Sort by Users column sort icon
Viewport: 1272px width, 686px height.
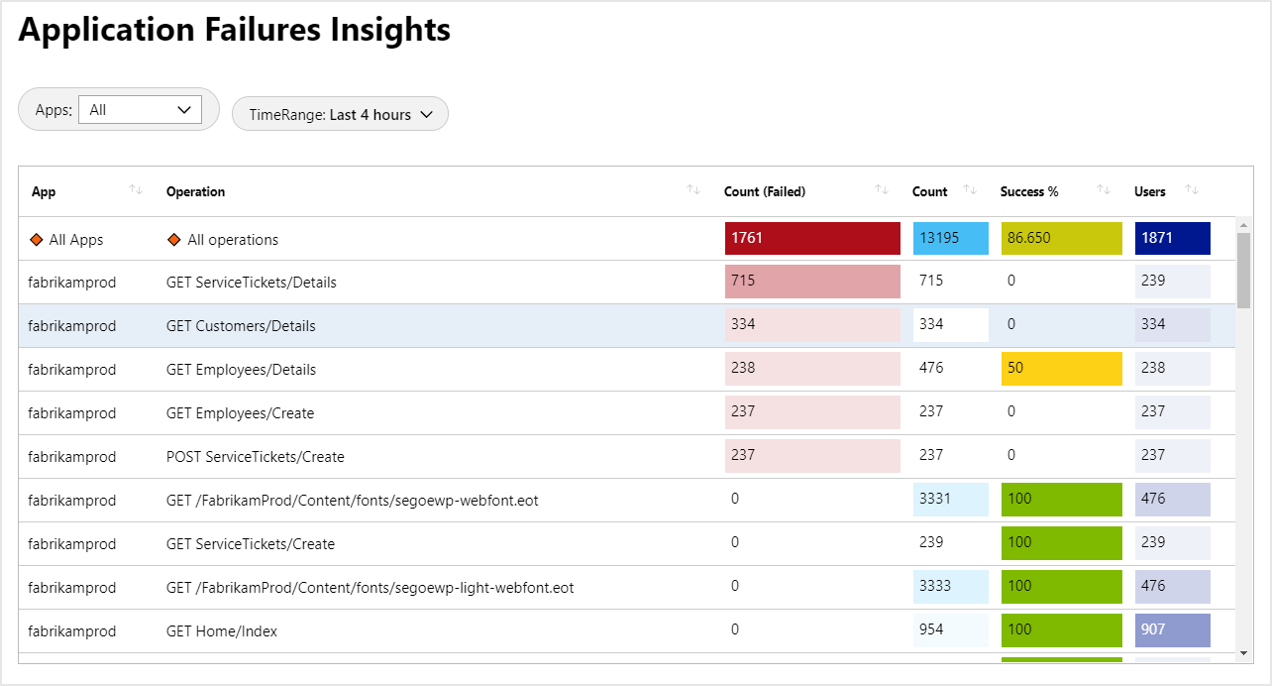1191,190
